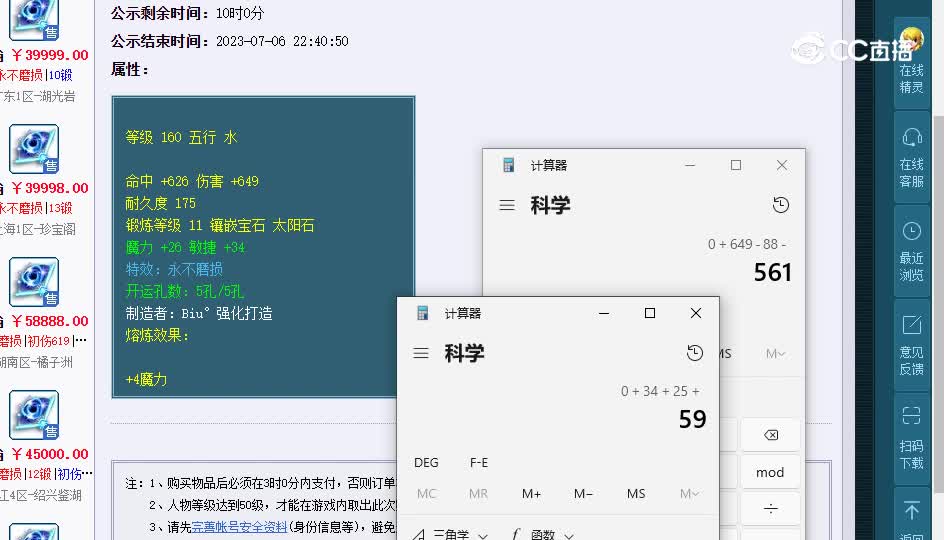Open the 完善帐号安全资料 link
Viewport: 944px width, 540px height.
tap(239, 527)
